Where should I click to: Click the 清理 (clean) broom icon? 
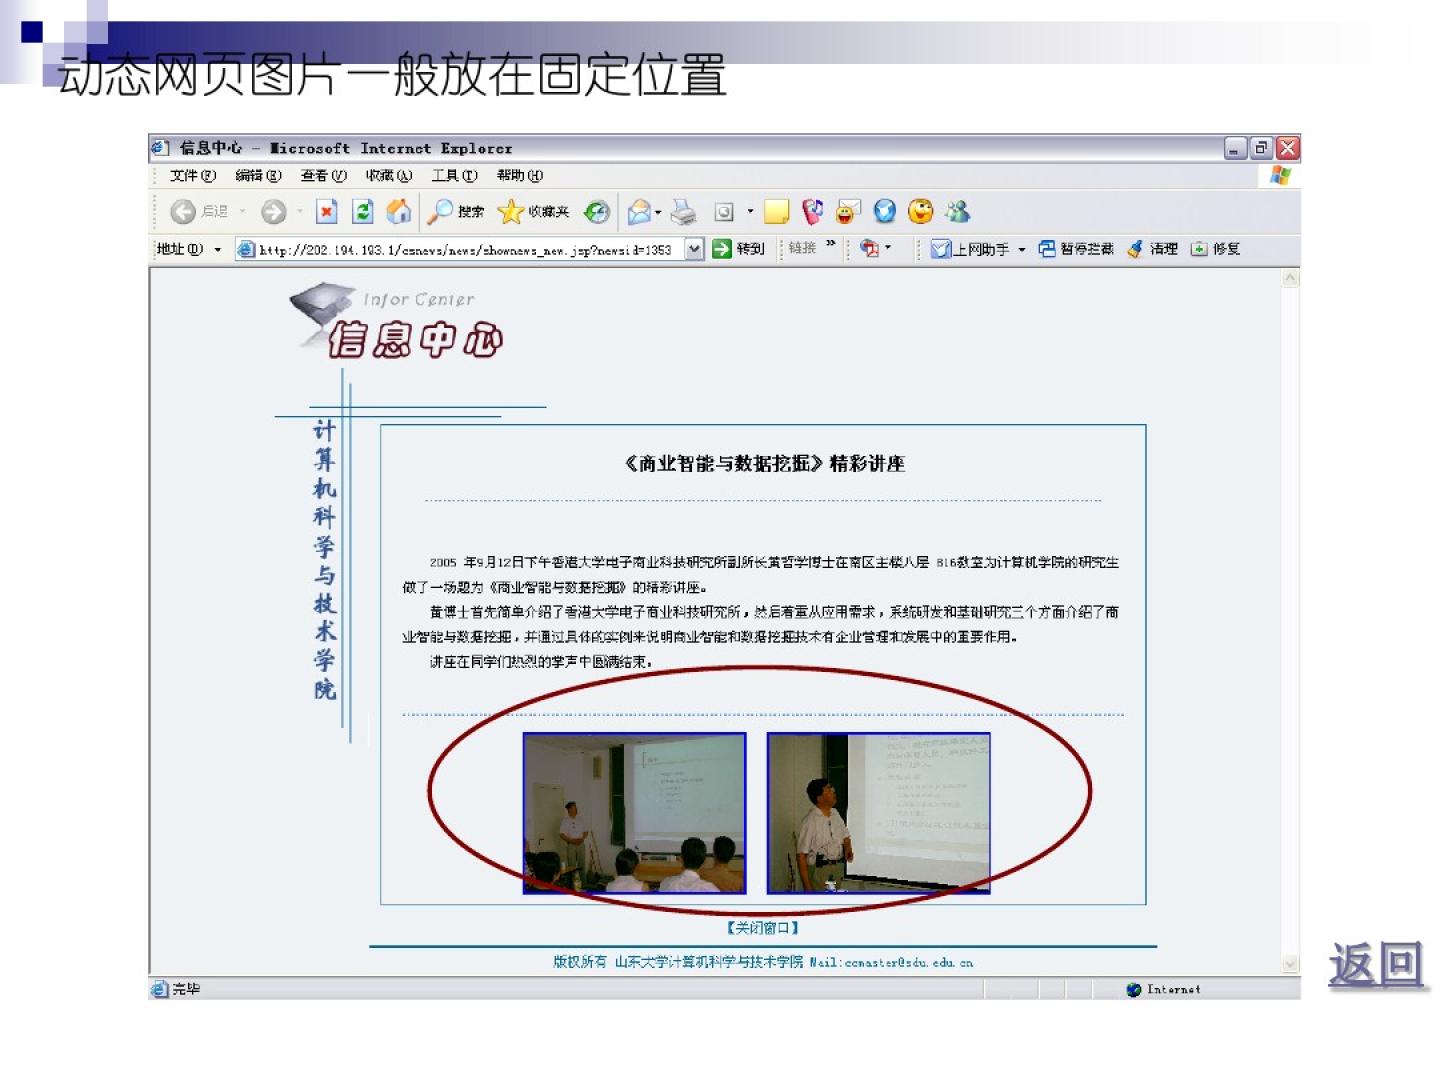click(1152, 249)
